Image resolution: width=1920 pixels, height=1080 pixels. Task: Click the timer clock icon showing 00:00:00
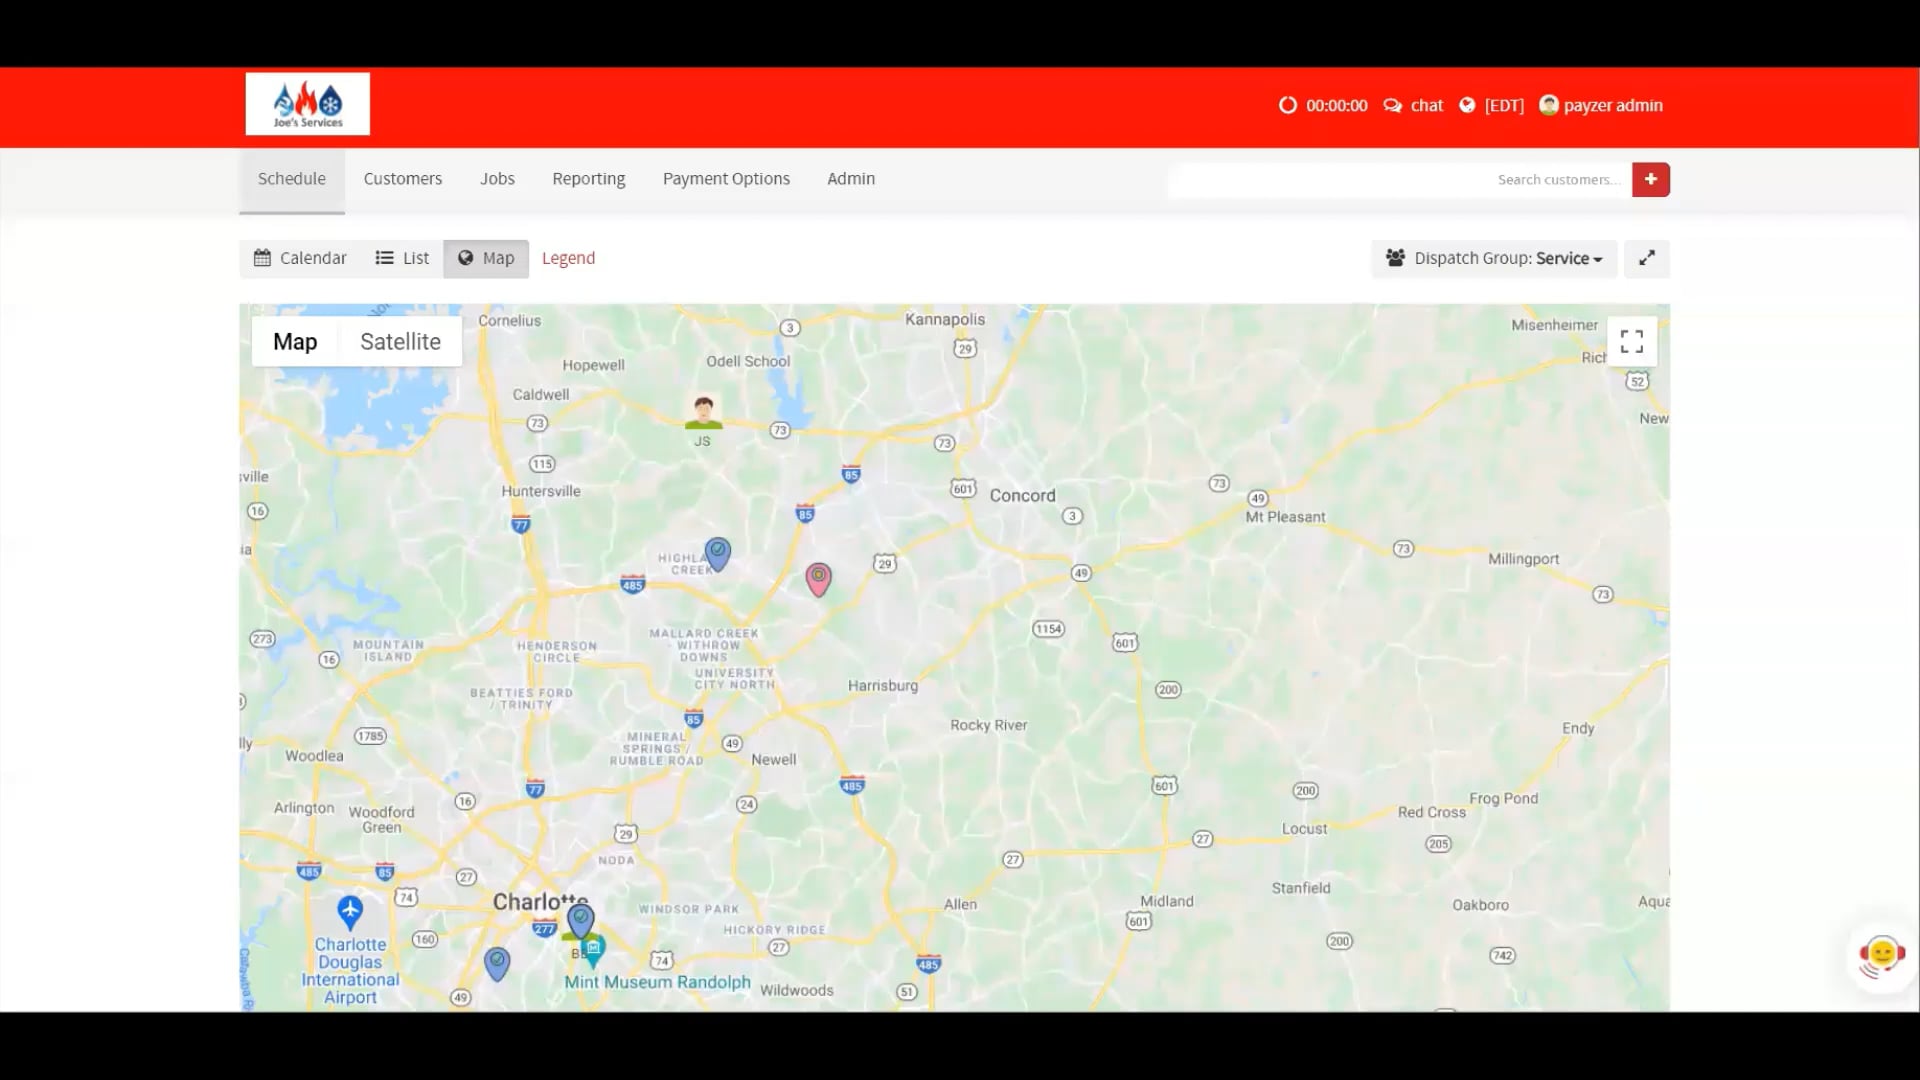coord(1288,105)
